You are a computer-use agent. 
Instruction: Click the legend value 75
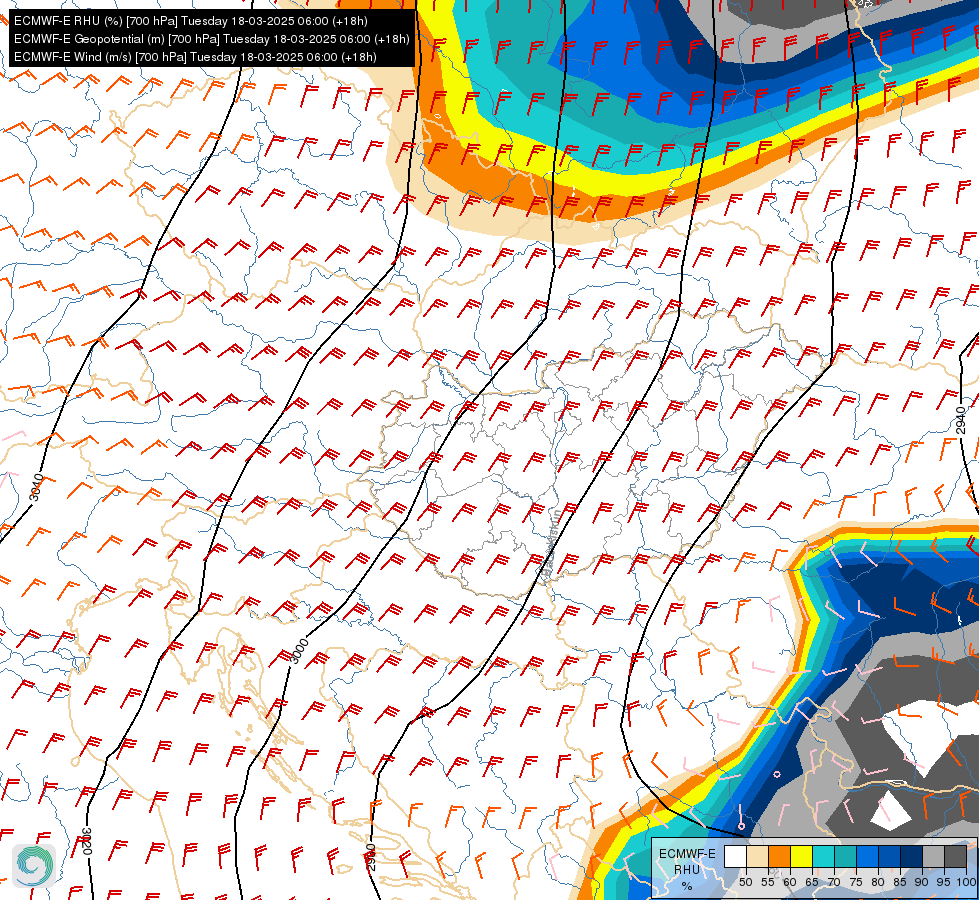pos(856,882)
